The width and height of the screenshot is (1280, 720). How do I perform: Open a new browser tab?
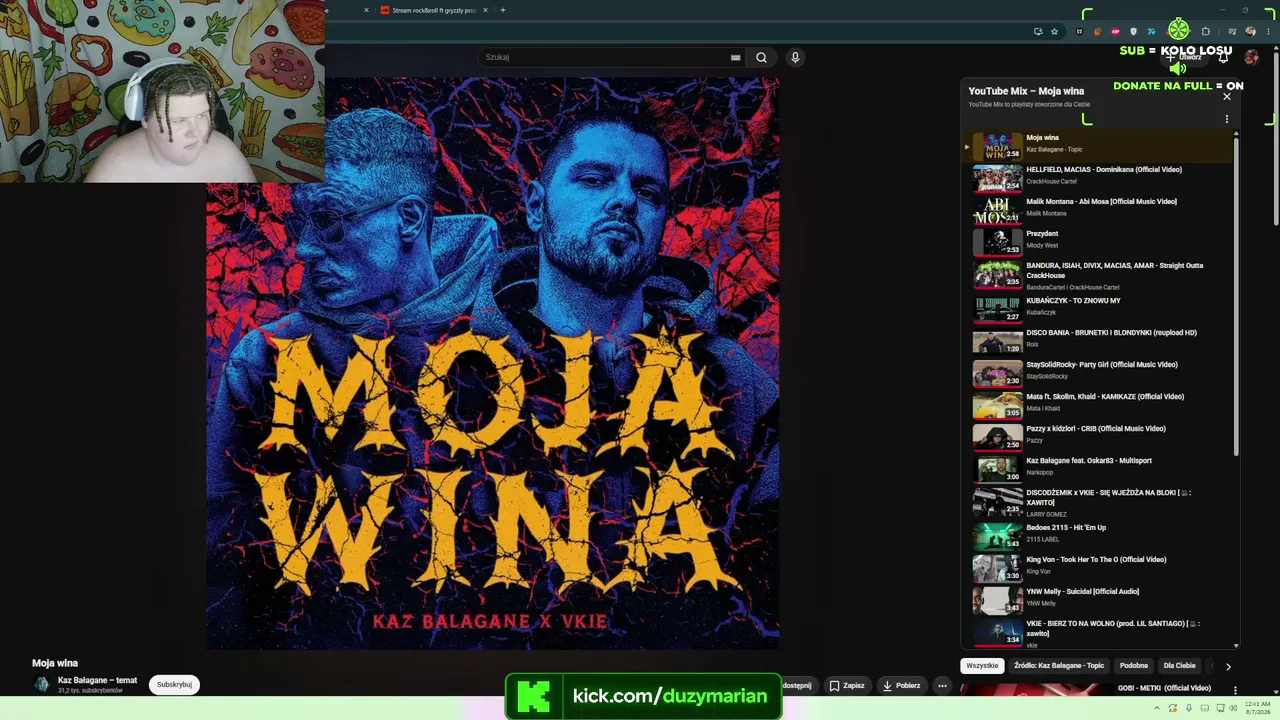[x=502, y=10]
